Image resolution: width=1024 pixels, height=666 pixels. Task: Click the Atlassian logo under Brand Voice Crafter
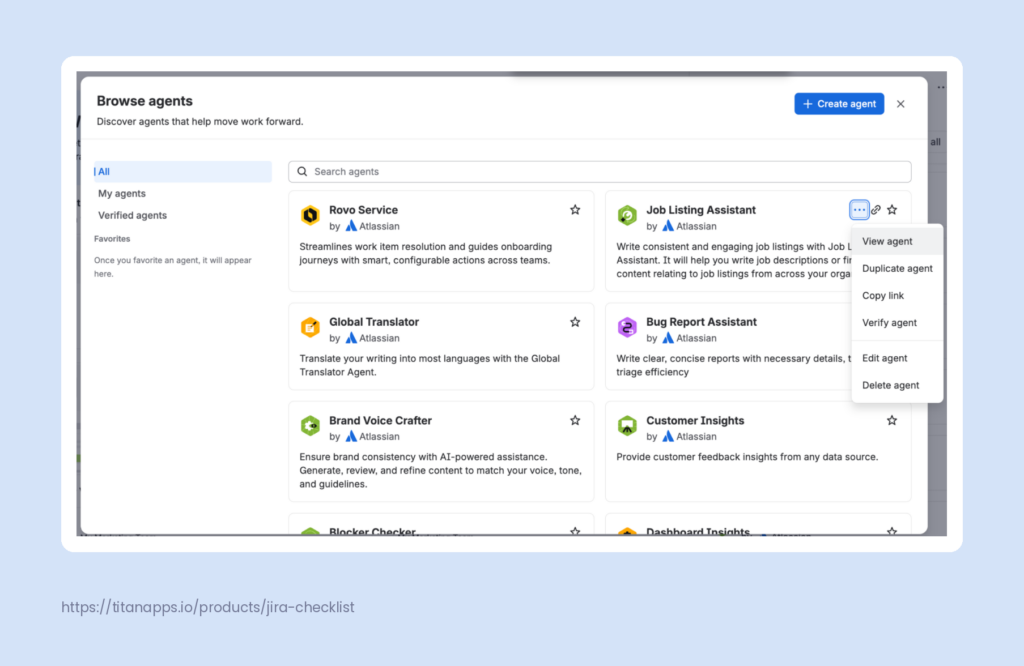point(351,436)
